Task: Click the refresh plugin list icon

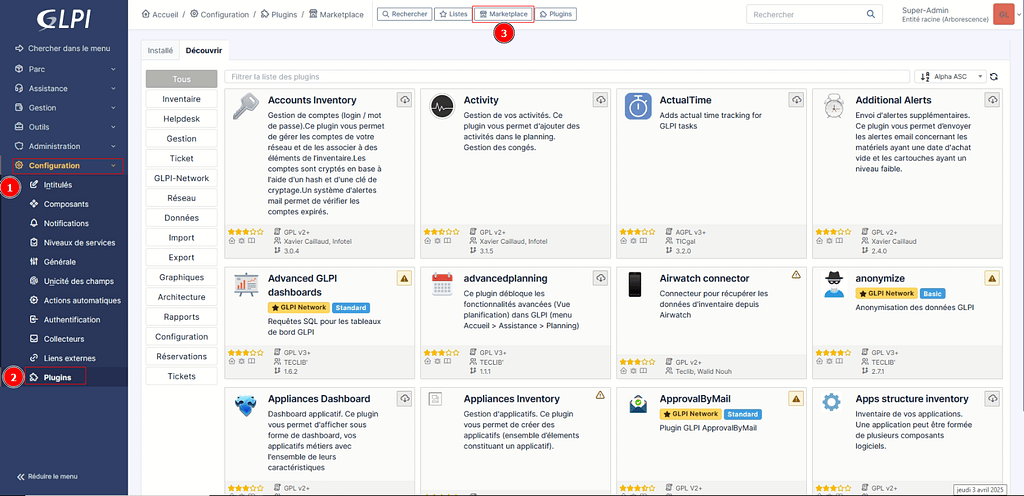Action: (x=994, y=76)
